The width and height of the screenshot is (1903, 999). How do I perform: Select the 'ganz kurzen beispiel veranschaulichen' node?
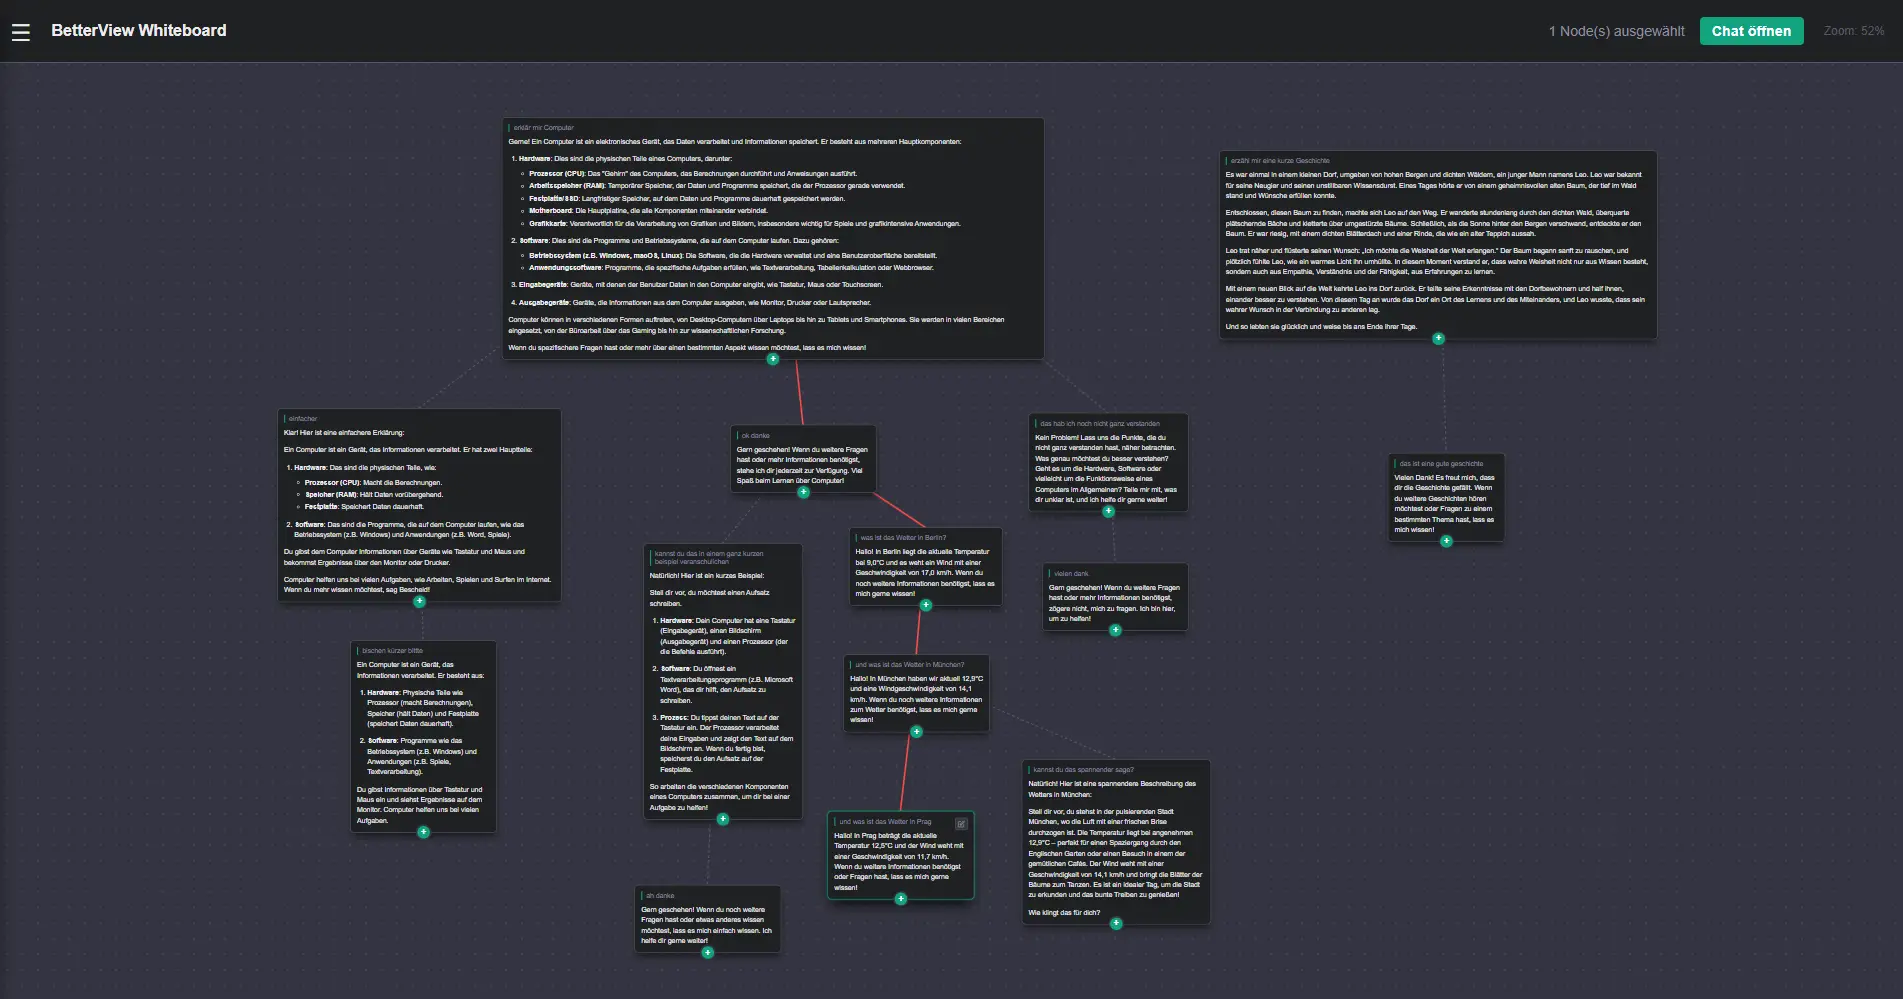[723, 682]
